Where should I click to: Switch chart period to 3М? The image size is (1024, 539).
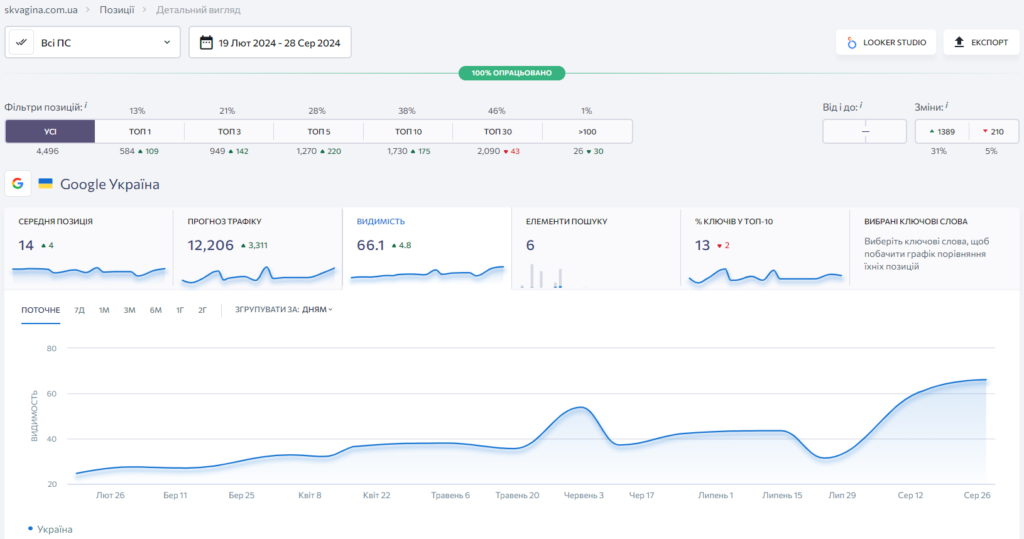coord(130,310)
